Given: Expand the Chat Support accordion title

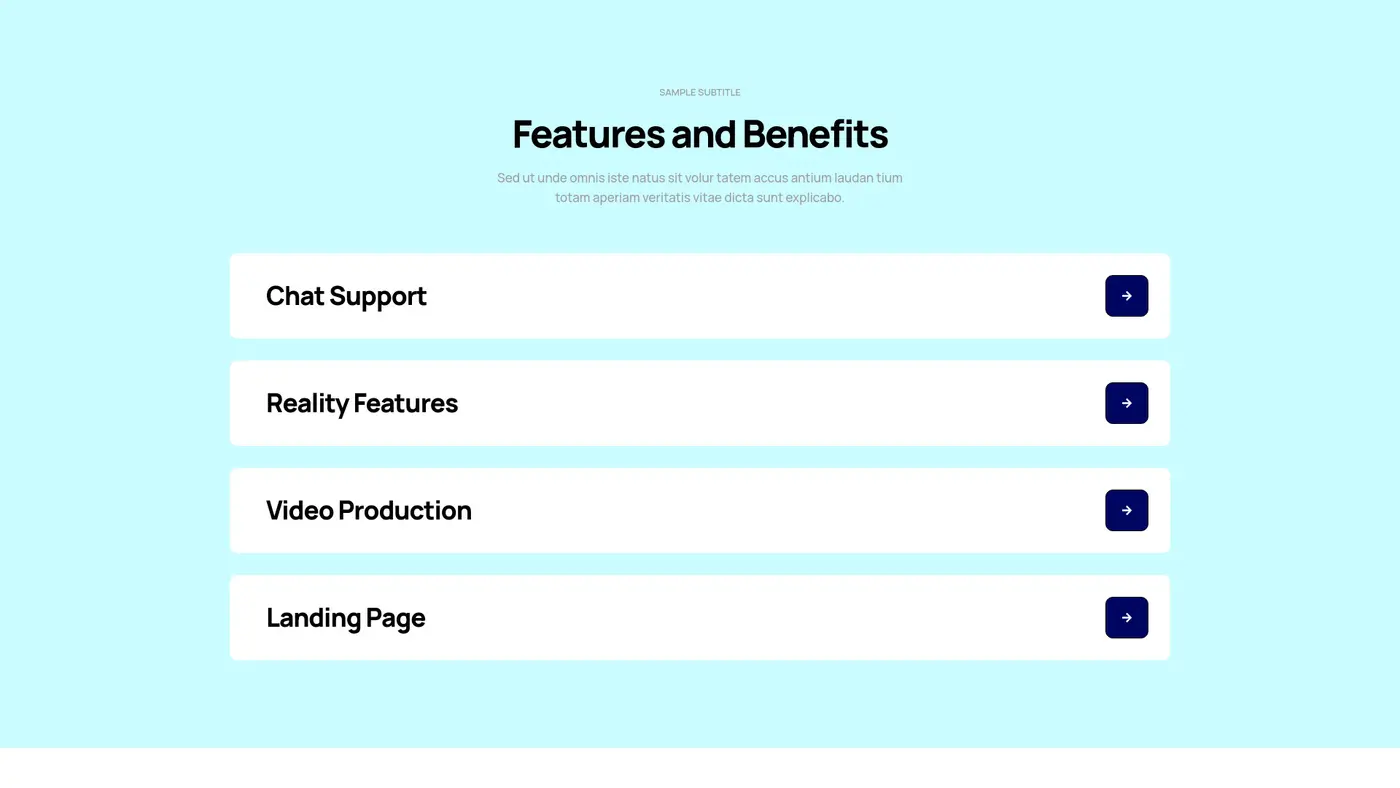Looking at the screenshot, I should coord(346,296).
